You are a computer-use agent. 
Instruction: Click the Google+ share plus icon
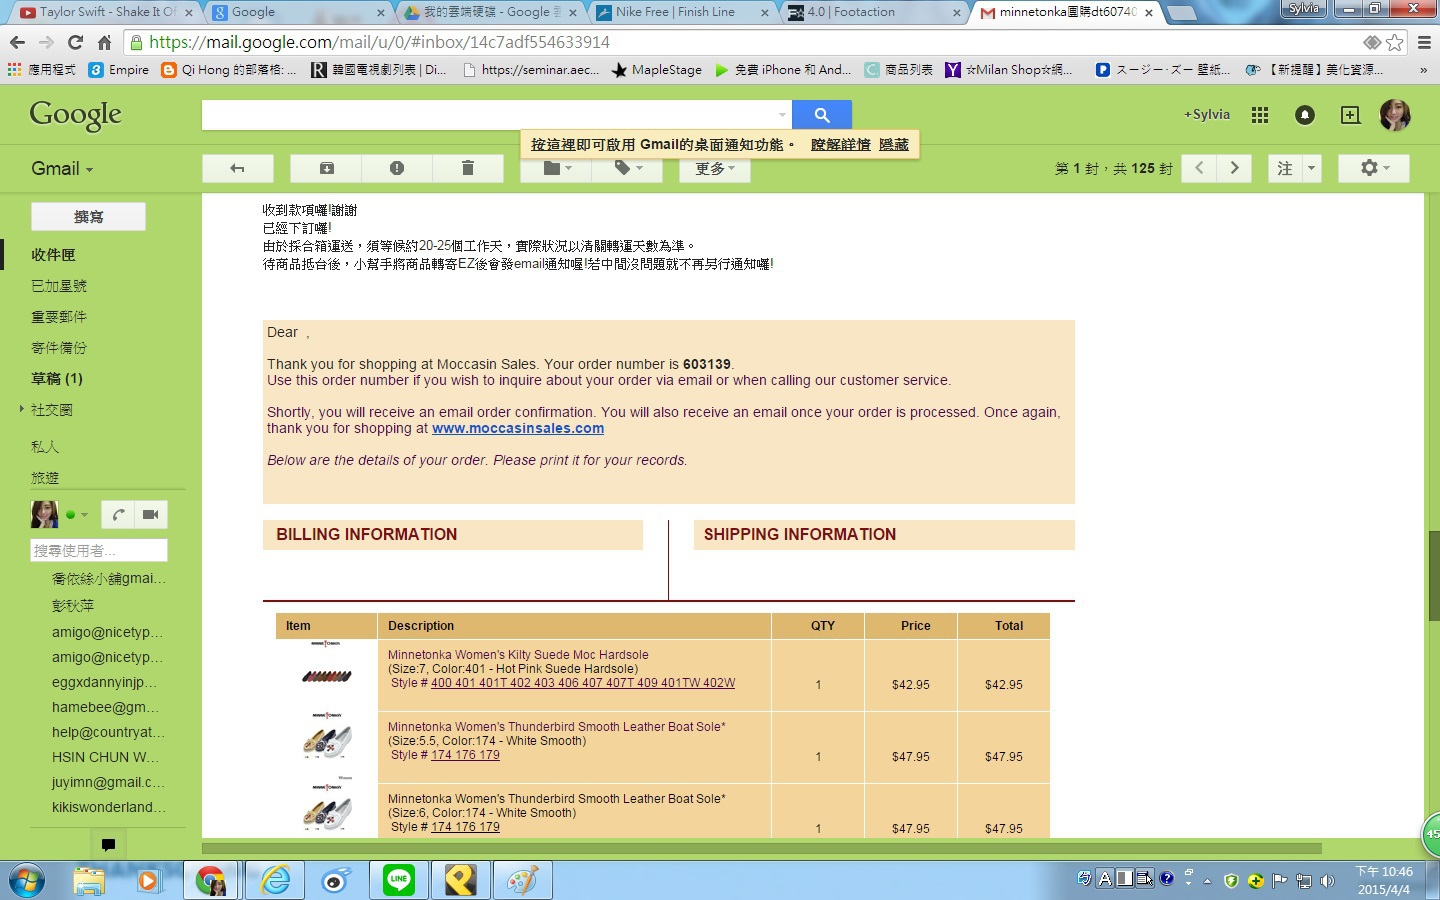1350,115
